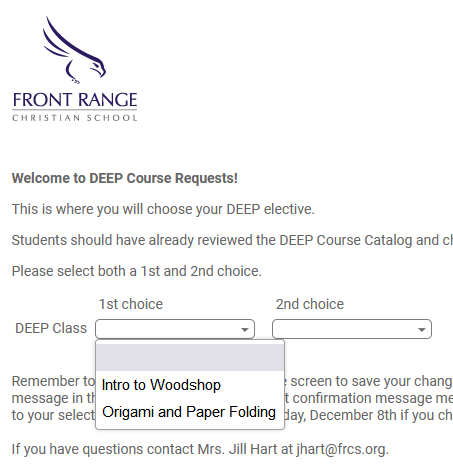Click the Mrs. Jill Hart contact line

[x=200, y=449]
